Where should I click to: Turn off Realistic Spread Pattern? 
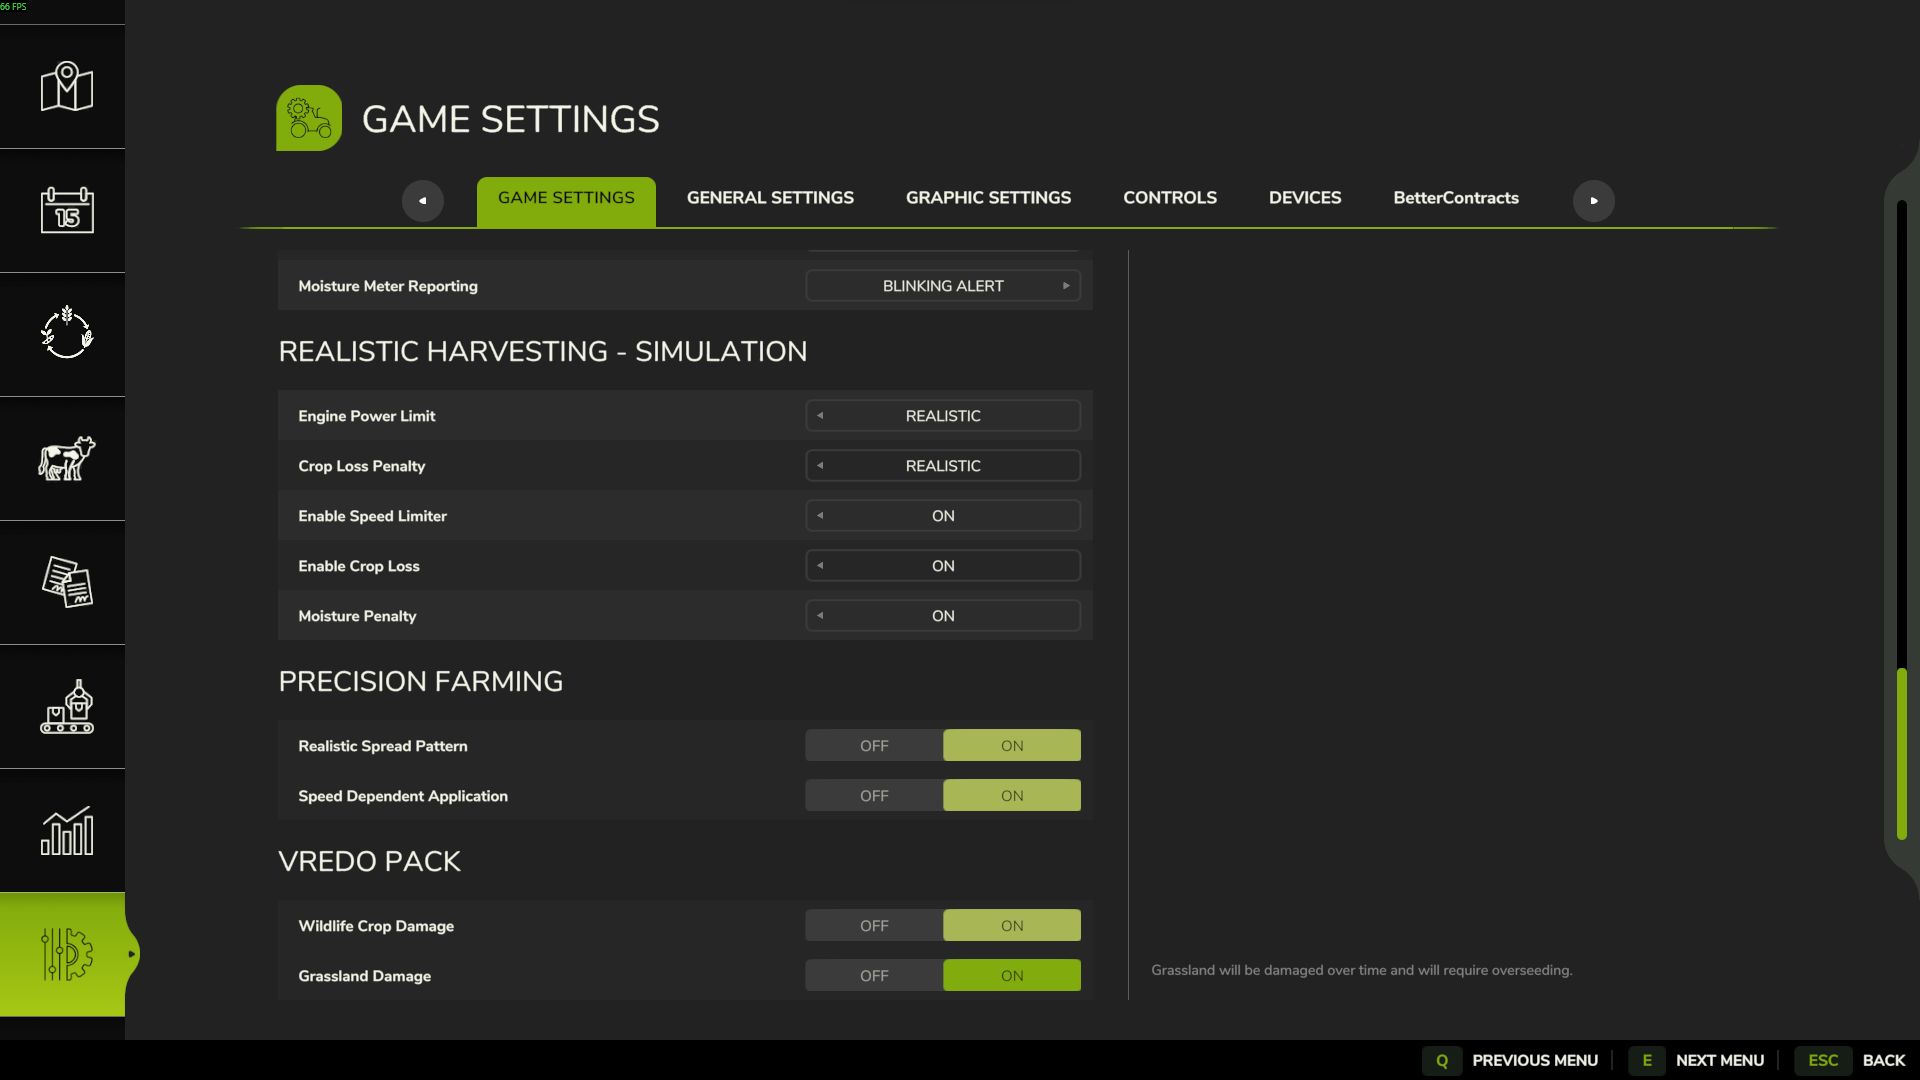tap(872, 745)
